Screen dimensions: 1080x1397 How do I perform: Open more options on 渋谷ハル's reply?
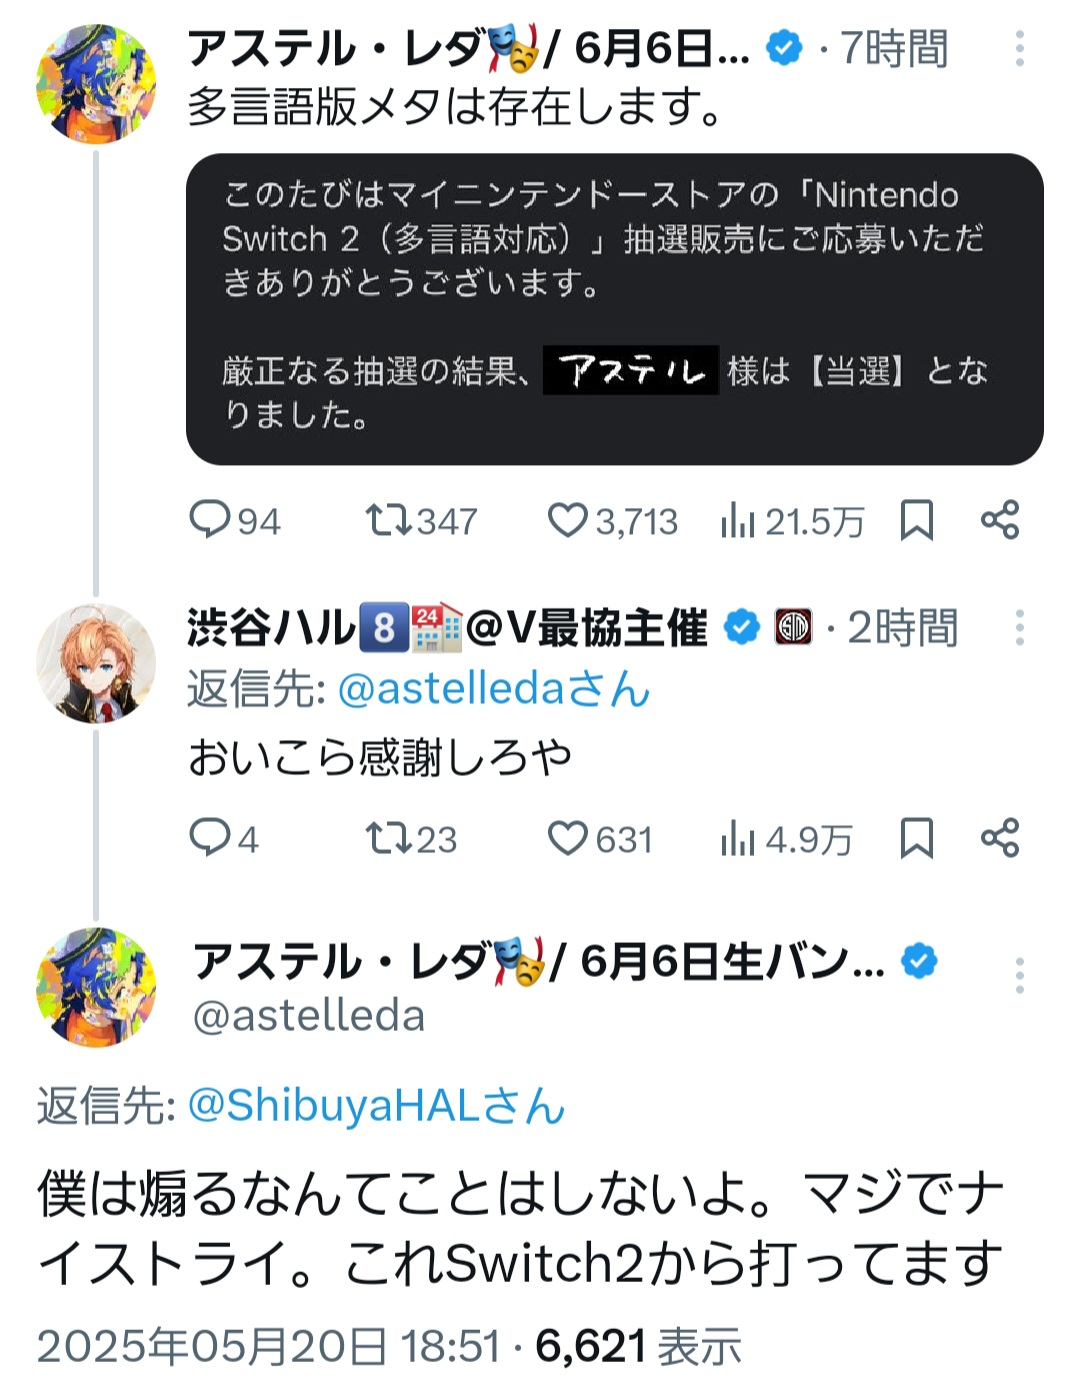pyautogui.click(x=1020, y=627)
